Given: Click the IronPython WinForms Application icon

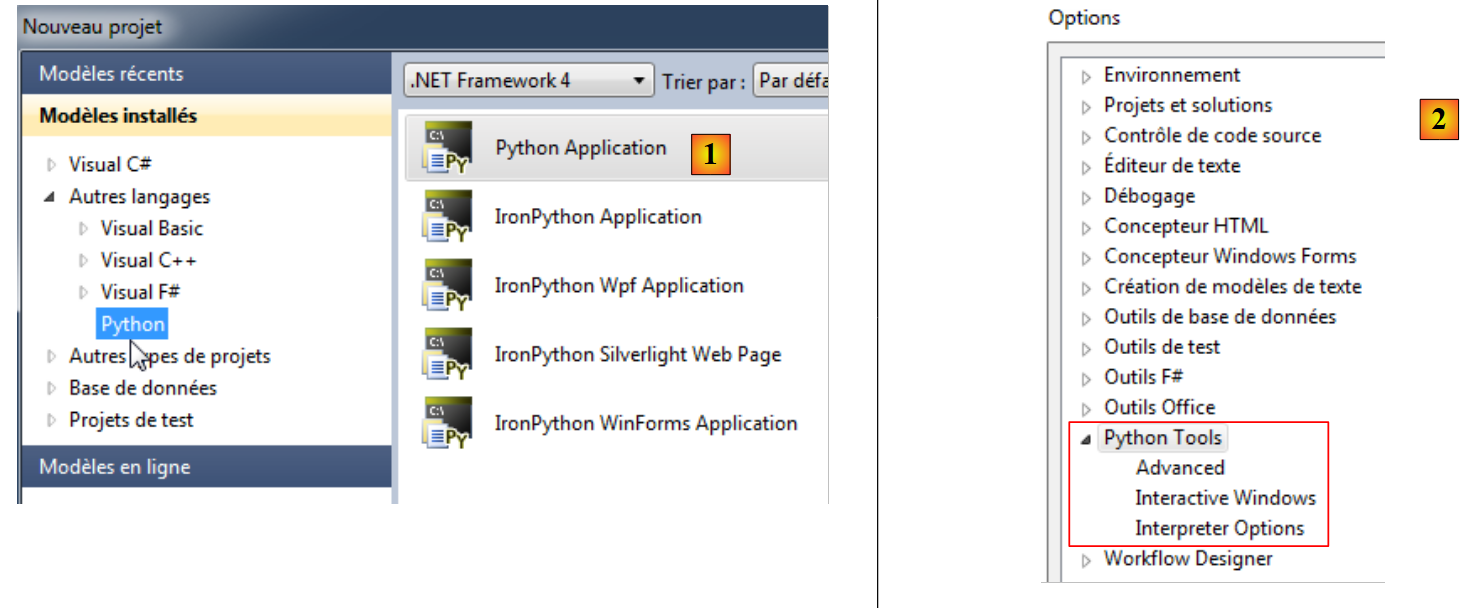Looking at the screenshot, I should pos(447,423).
